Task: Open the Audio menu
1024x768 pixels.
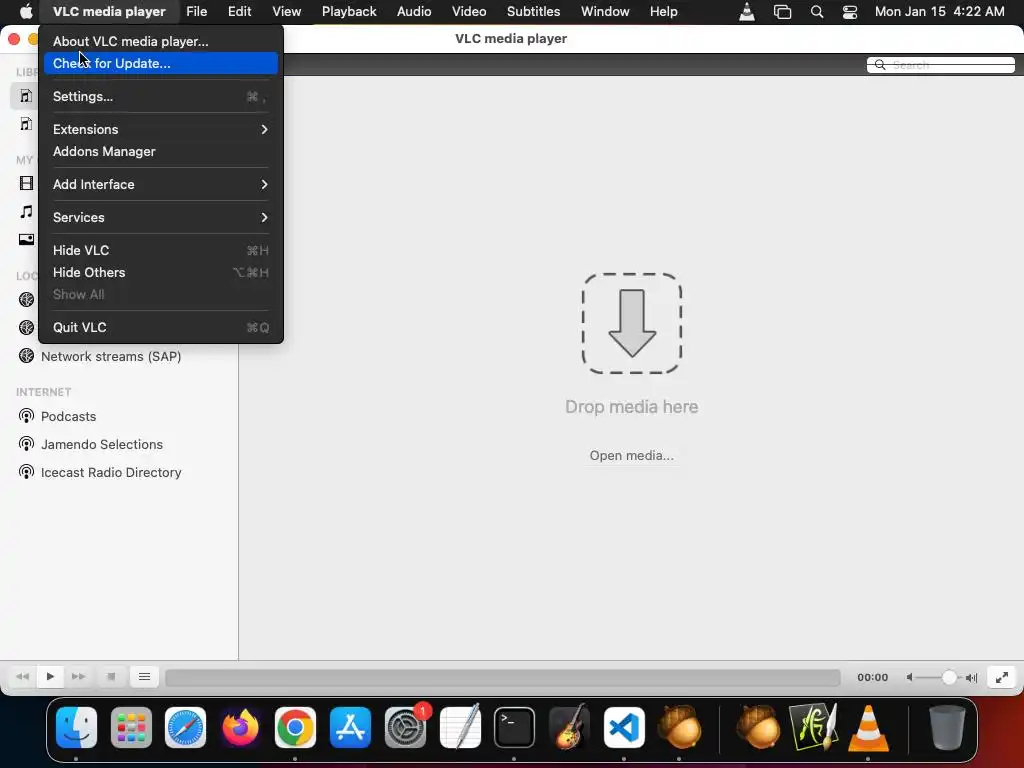Action: pyautogui.click(x=414, y=12)
